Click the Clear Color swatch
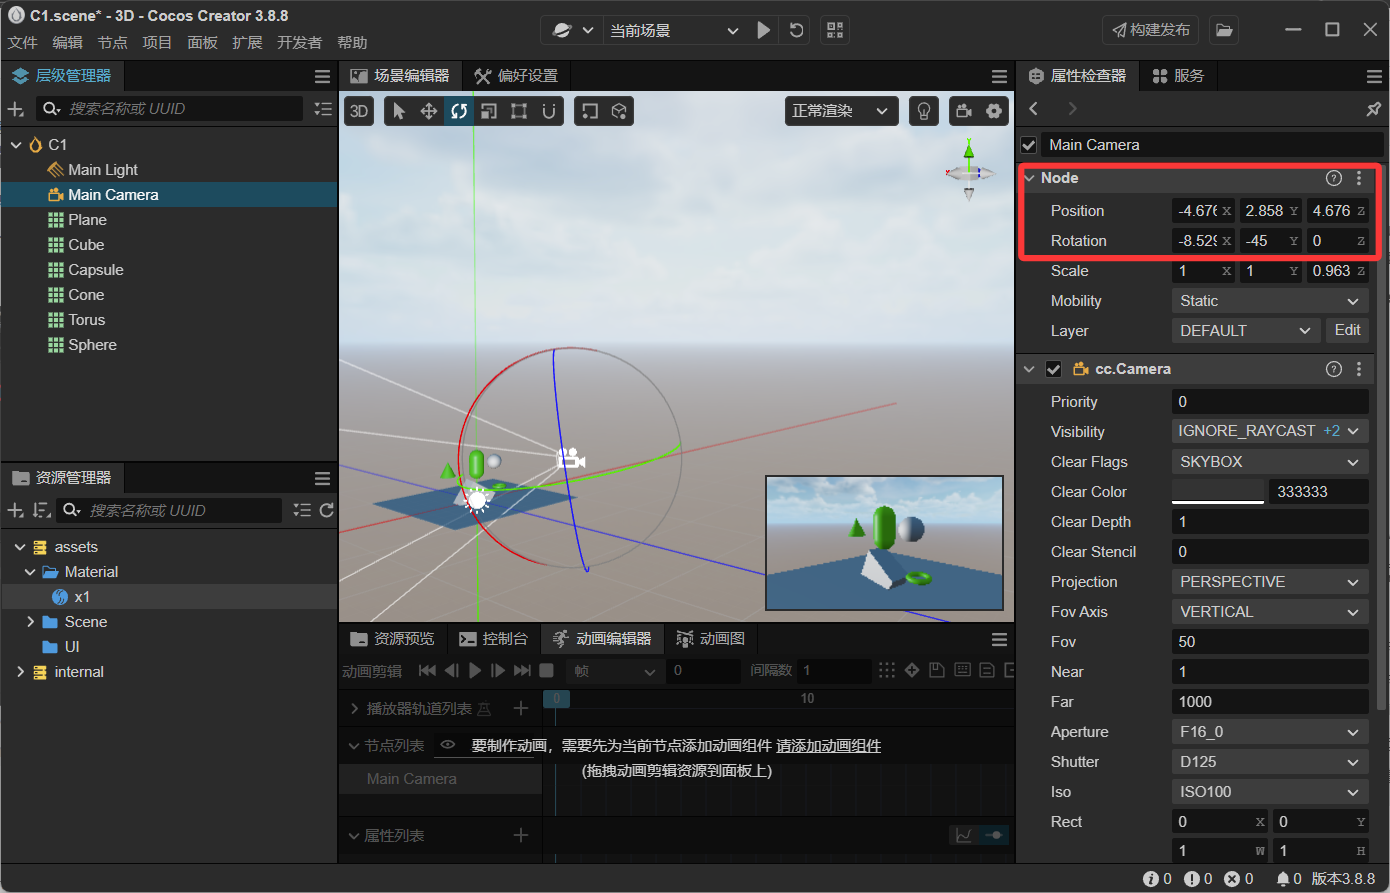 [x=1218, y=492]
